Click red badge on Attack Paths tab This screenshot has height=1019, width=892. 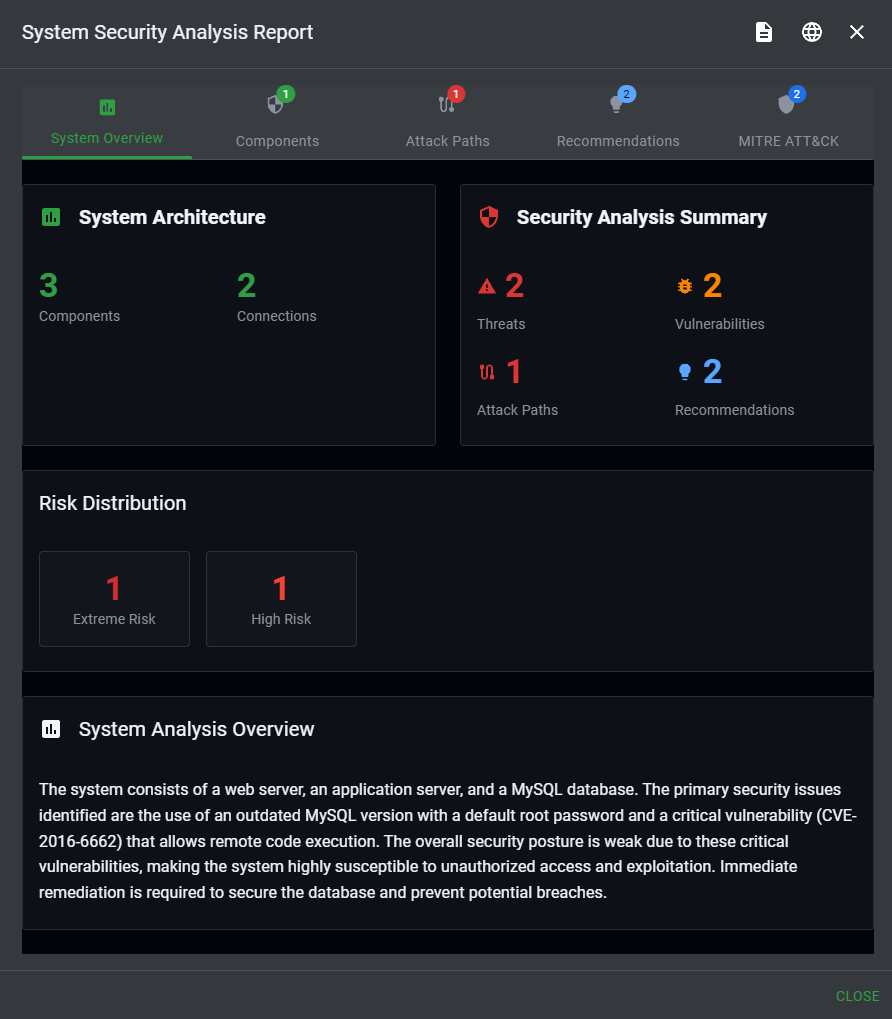point(456,94)
